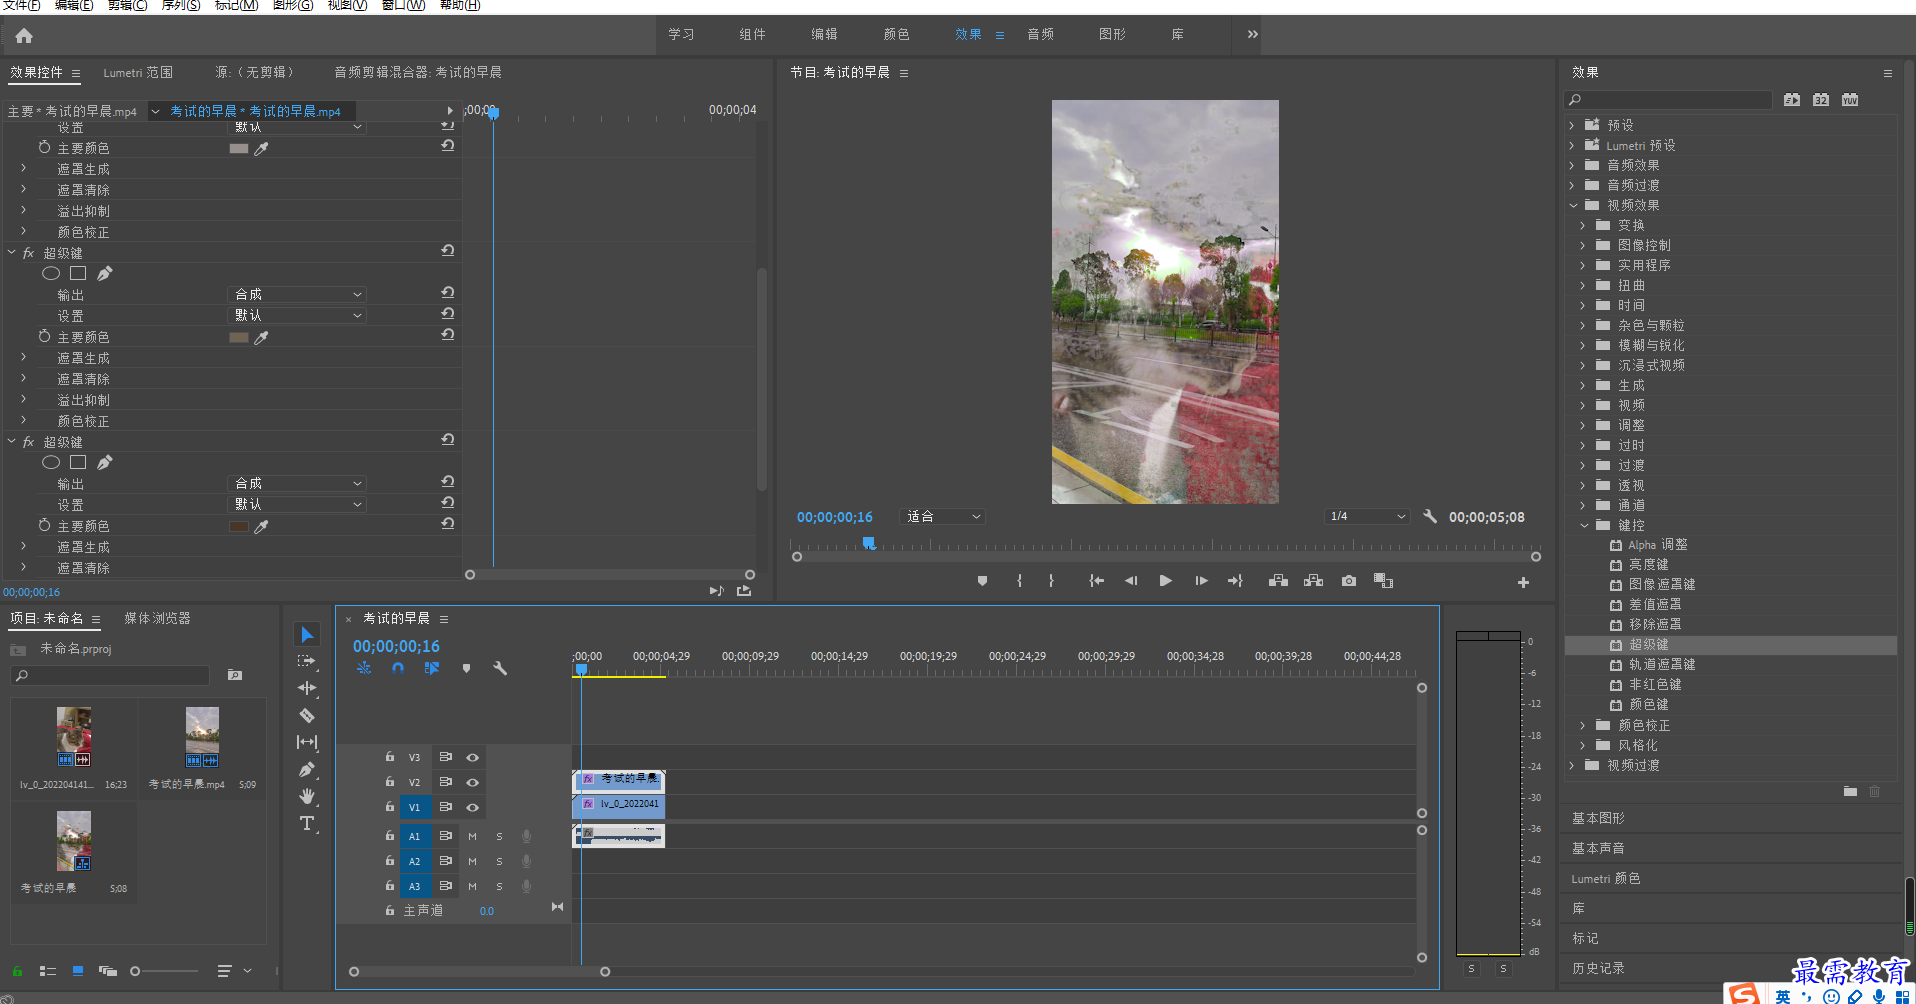Expand the 音频效果 folder
Image resolution: width=1916 pixels, height=1004 pixels.
click(1571, 165)
